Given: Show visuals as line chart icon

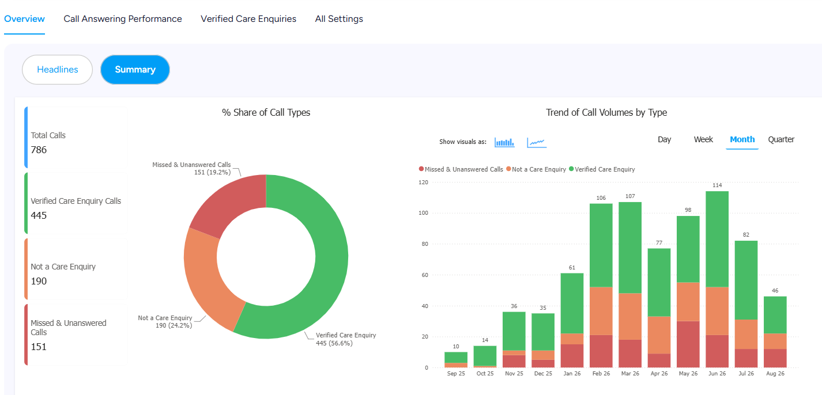Looking at the screenshot, I should click(536, 142).
